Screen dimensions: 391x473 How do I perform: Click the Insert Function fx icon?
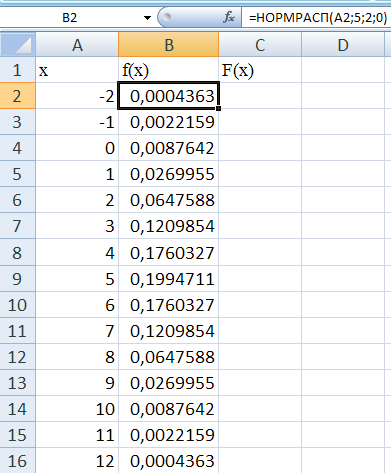(x=229, y=17)
